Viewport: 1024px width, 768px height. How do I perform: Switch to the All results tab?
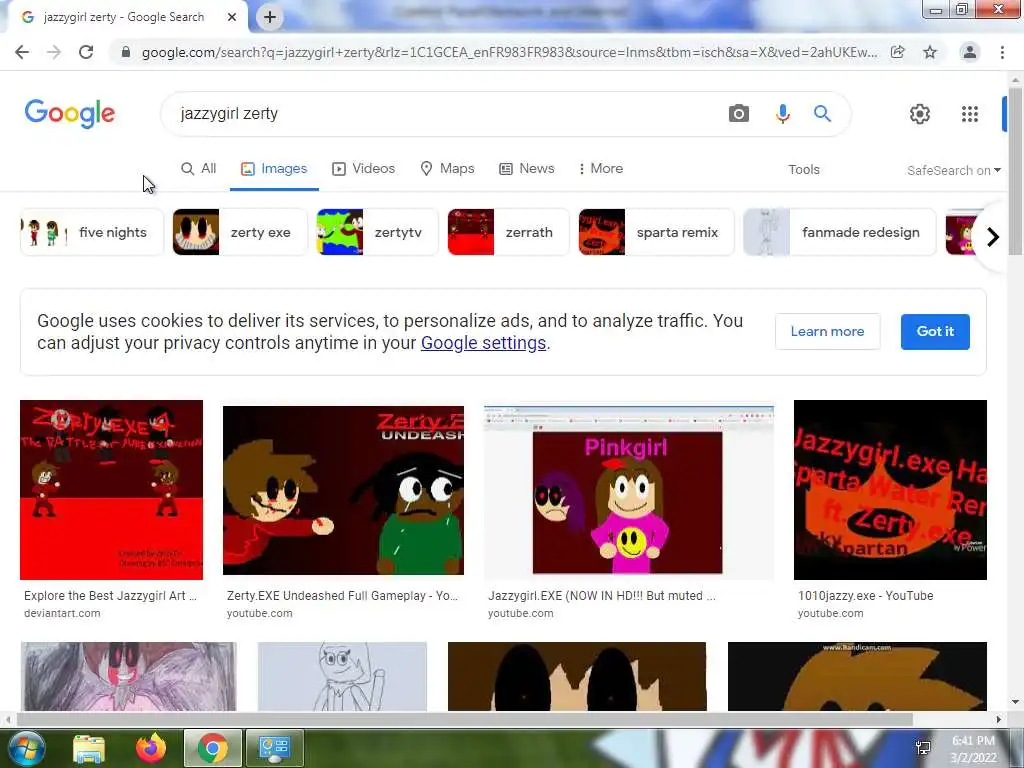pos(199,168)
